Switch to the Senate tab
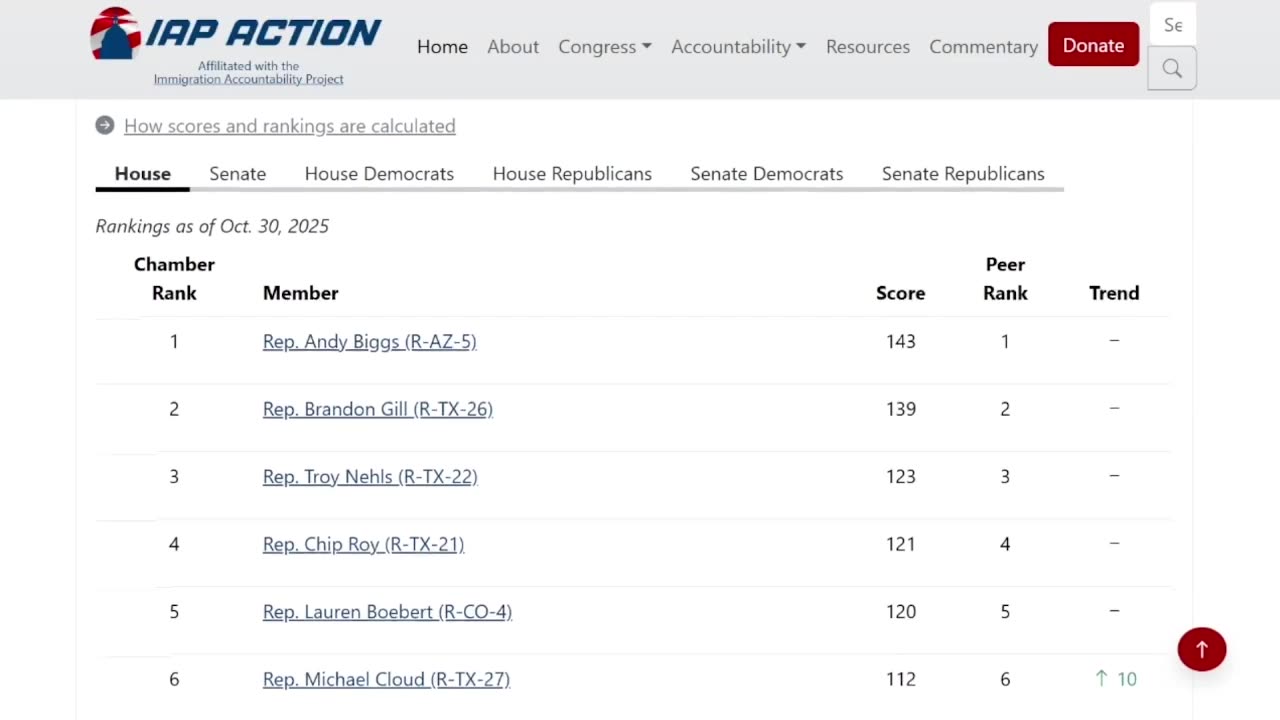Screen dimensions: 1280x720 click(237, 174)
